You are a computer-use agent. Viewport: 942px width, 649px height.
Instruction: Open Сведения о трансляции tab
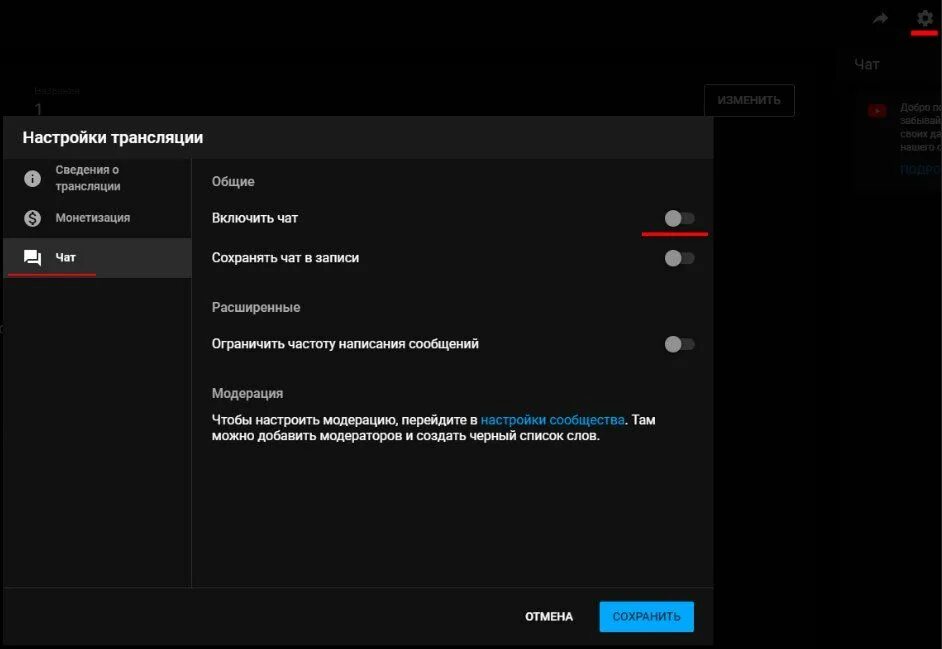[x=97, y=178]
